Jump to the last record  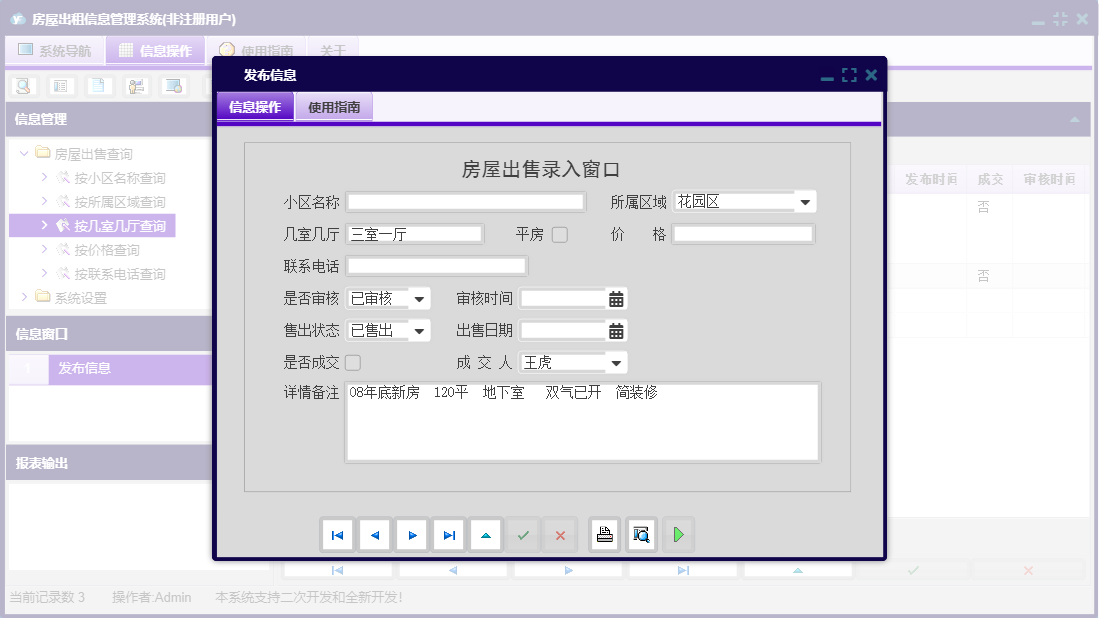click(x=449, y=534)
